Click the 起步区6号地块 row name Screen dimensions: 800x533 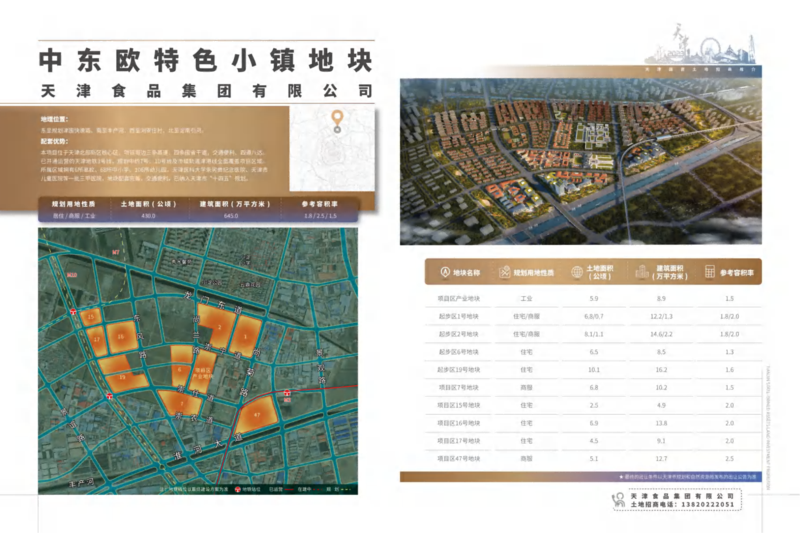tap(458, 352)
